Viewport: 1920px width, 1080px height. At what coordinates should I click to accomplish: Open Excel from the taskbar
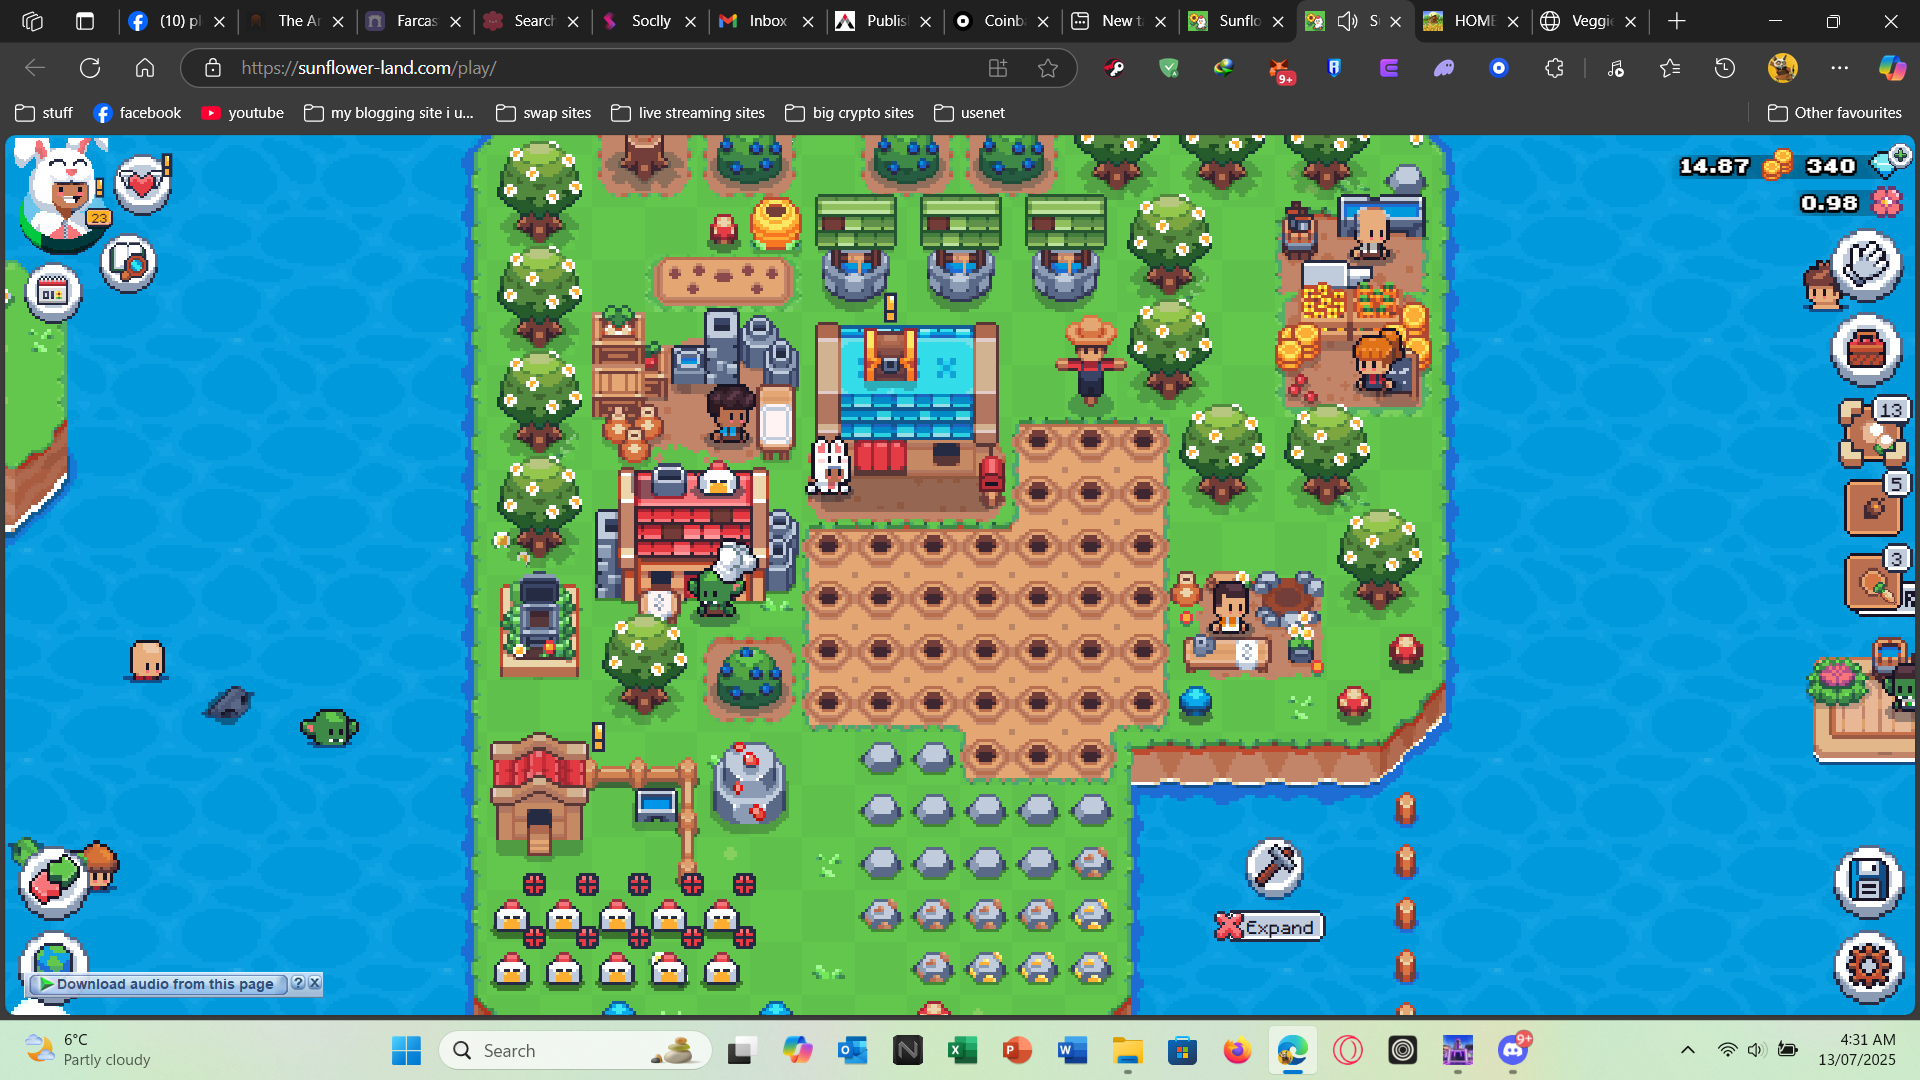[962, 1050]
